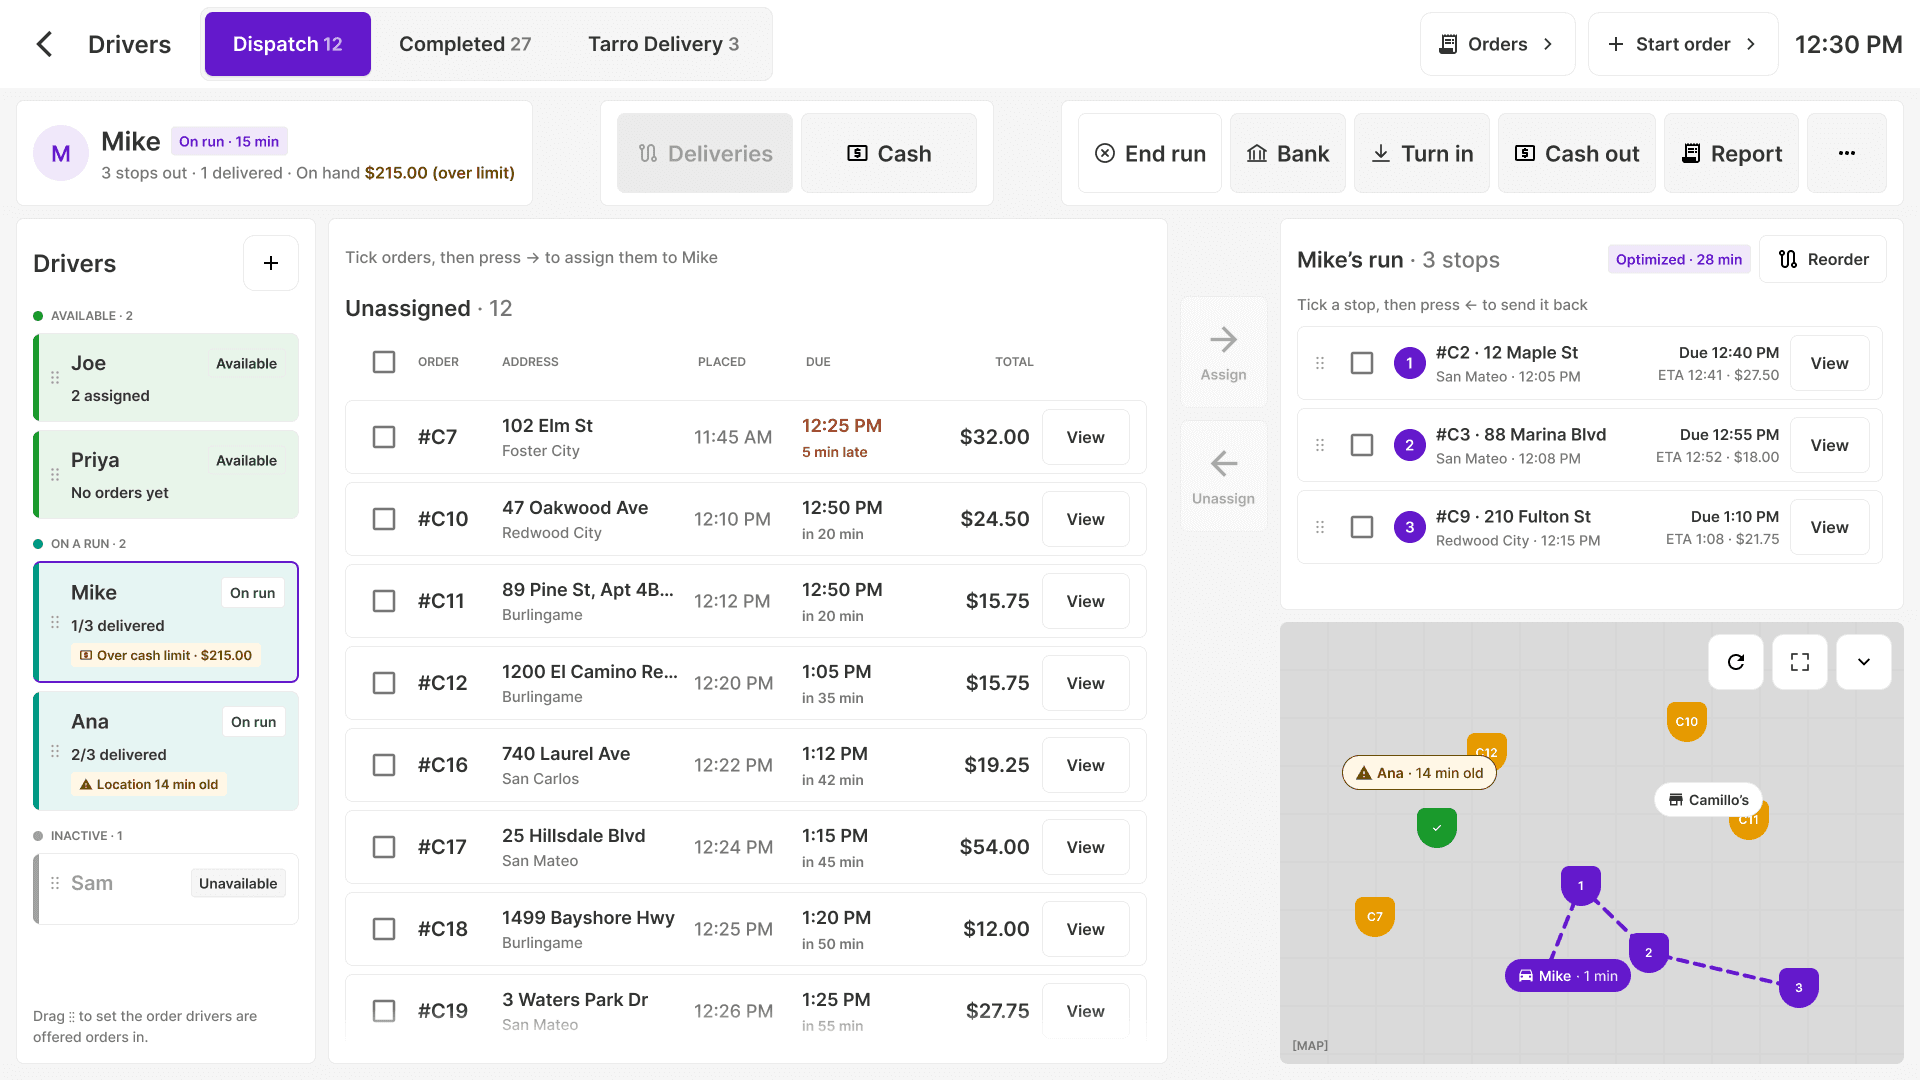
Task: Tick the checkbox for stop #C9
Action: (x=1361, y=527)
